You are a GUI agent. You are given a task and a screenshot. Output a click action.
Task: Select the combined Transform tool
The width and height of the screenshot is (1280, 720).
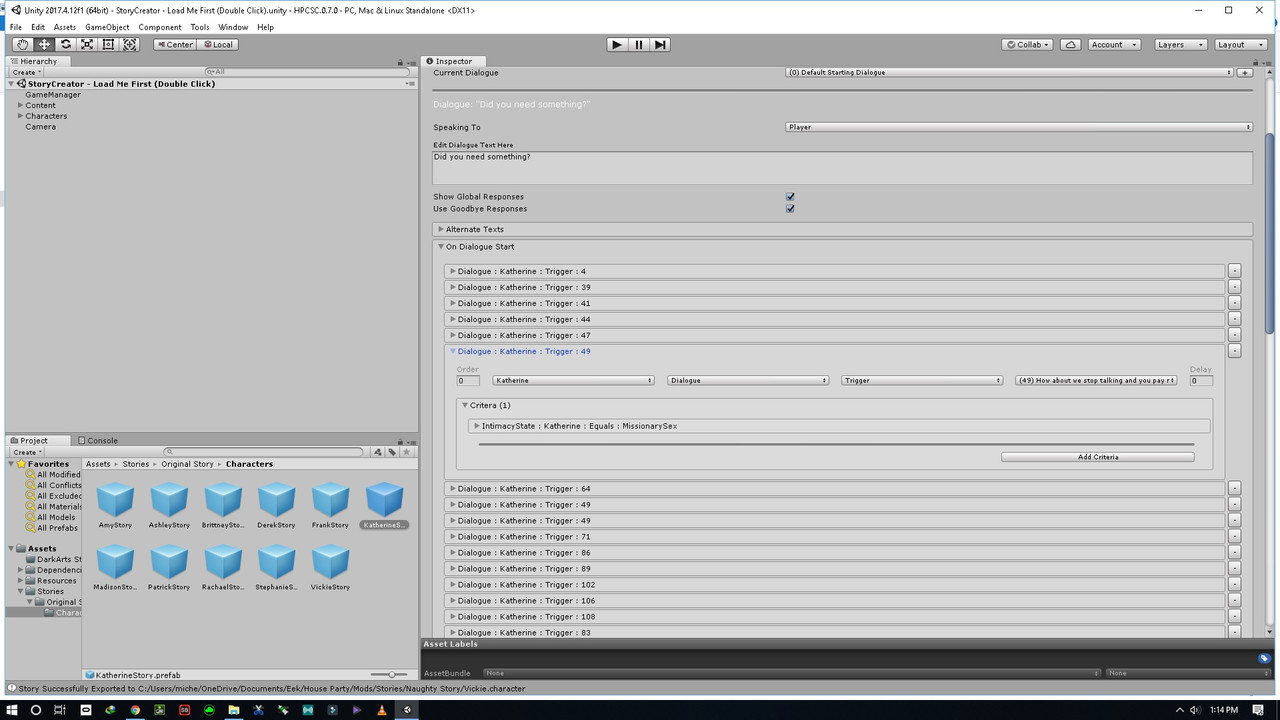[x=130, y=44]
